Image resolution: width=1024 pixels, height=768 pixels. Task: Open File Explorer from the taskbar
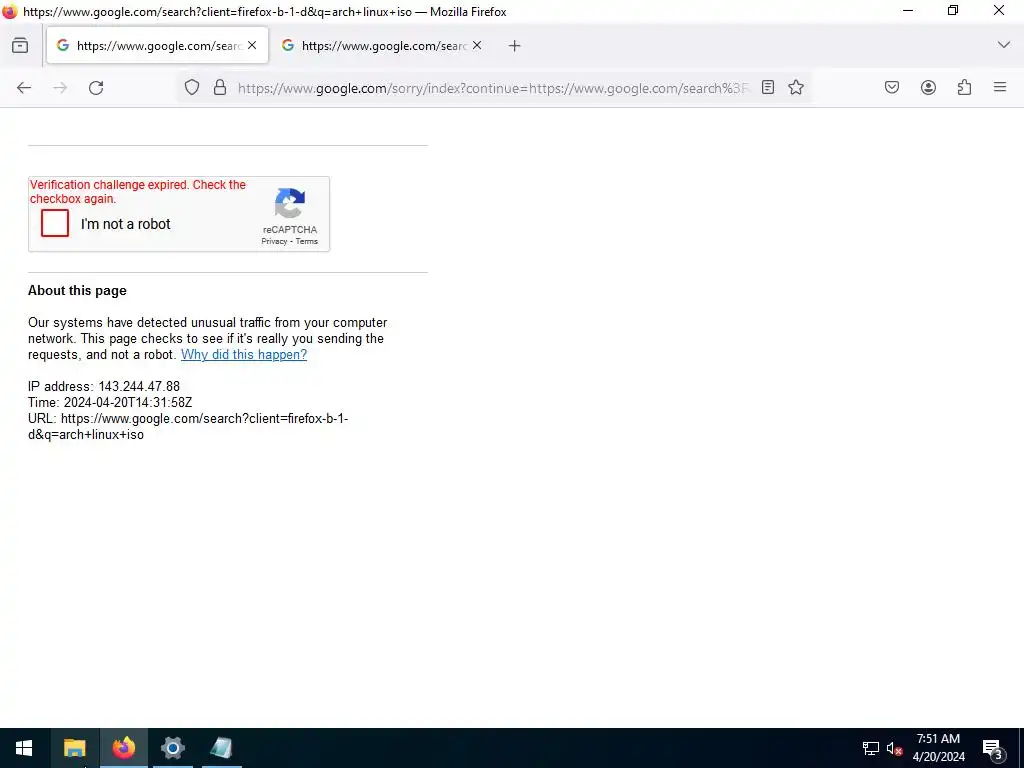click(x=74, y=748)
